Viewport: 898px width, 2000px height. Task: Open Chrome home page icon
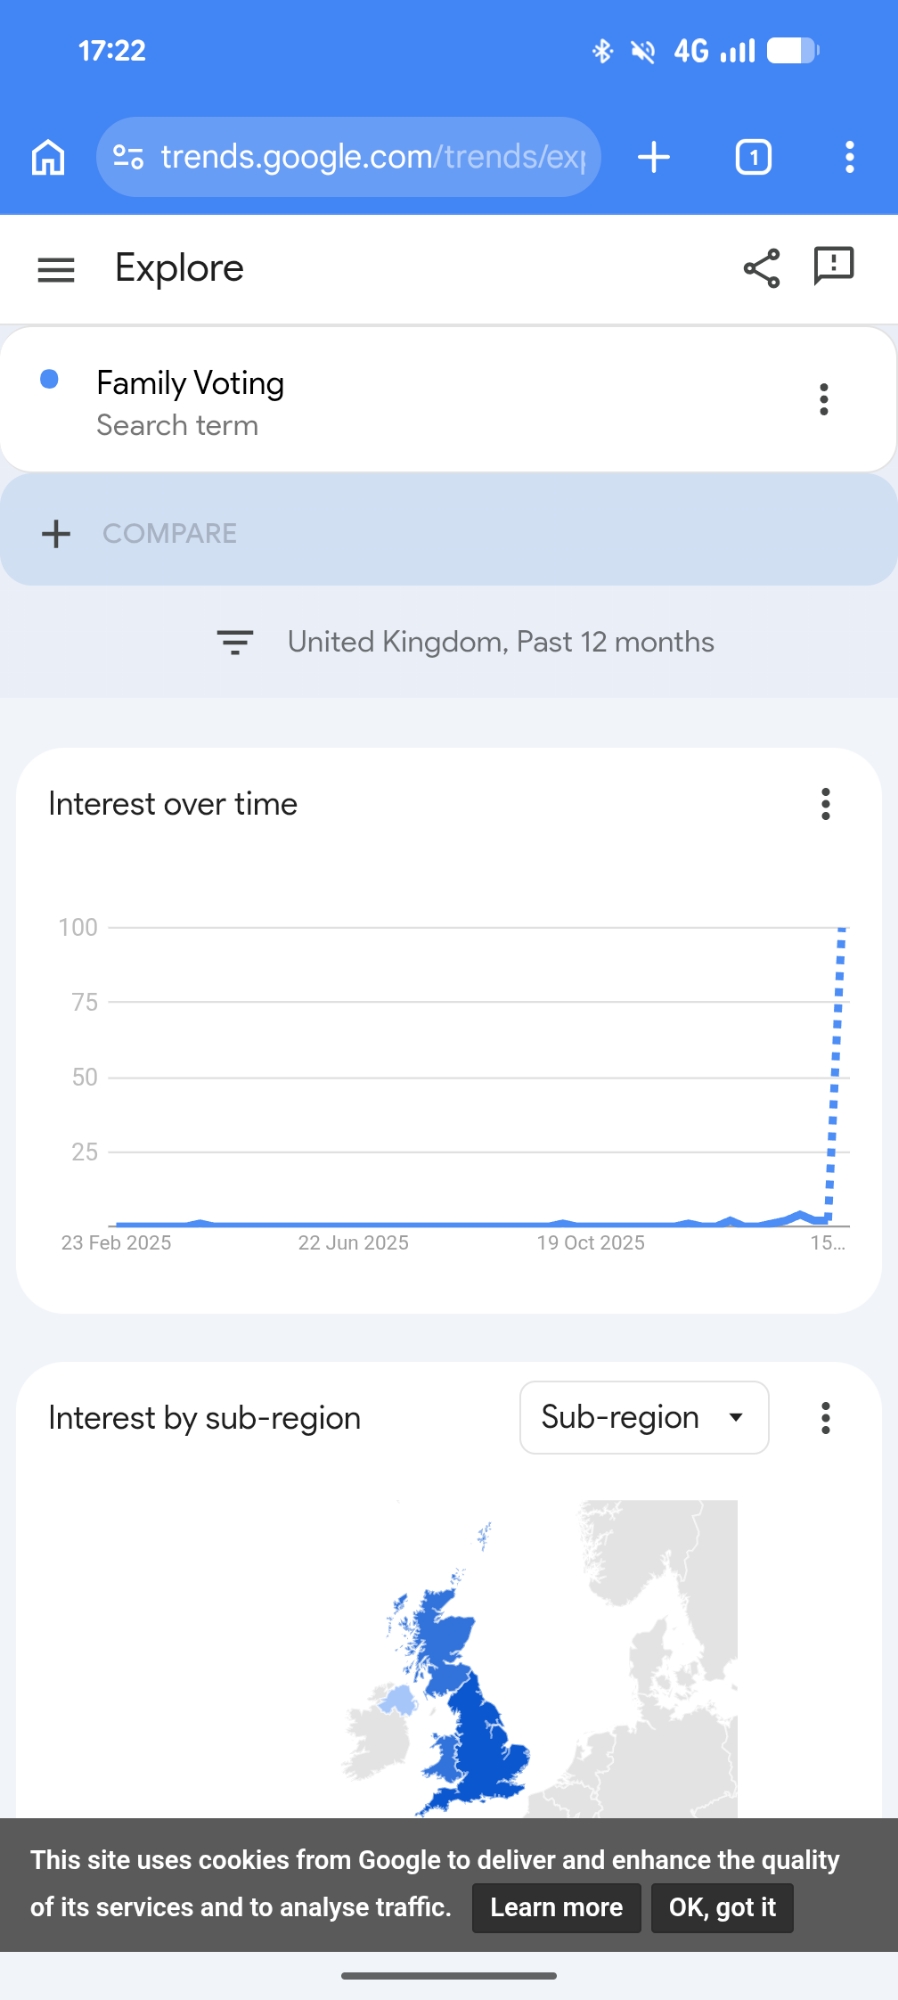point(48,157)
